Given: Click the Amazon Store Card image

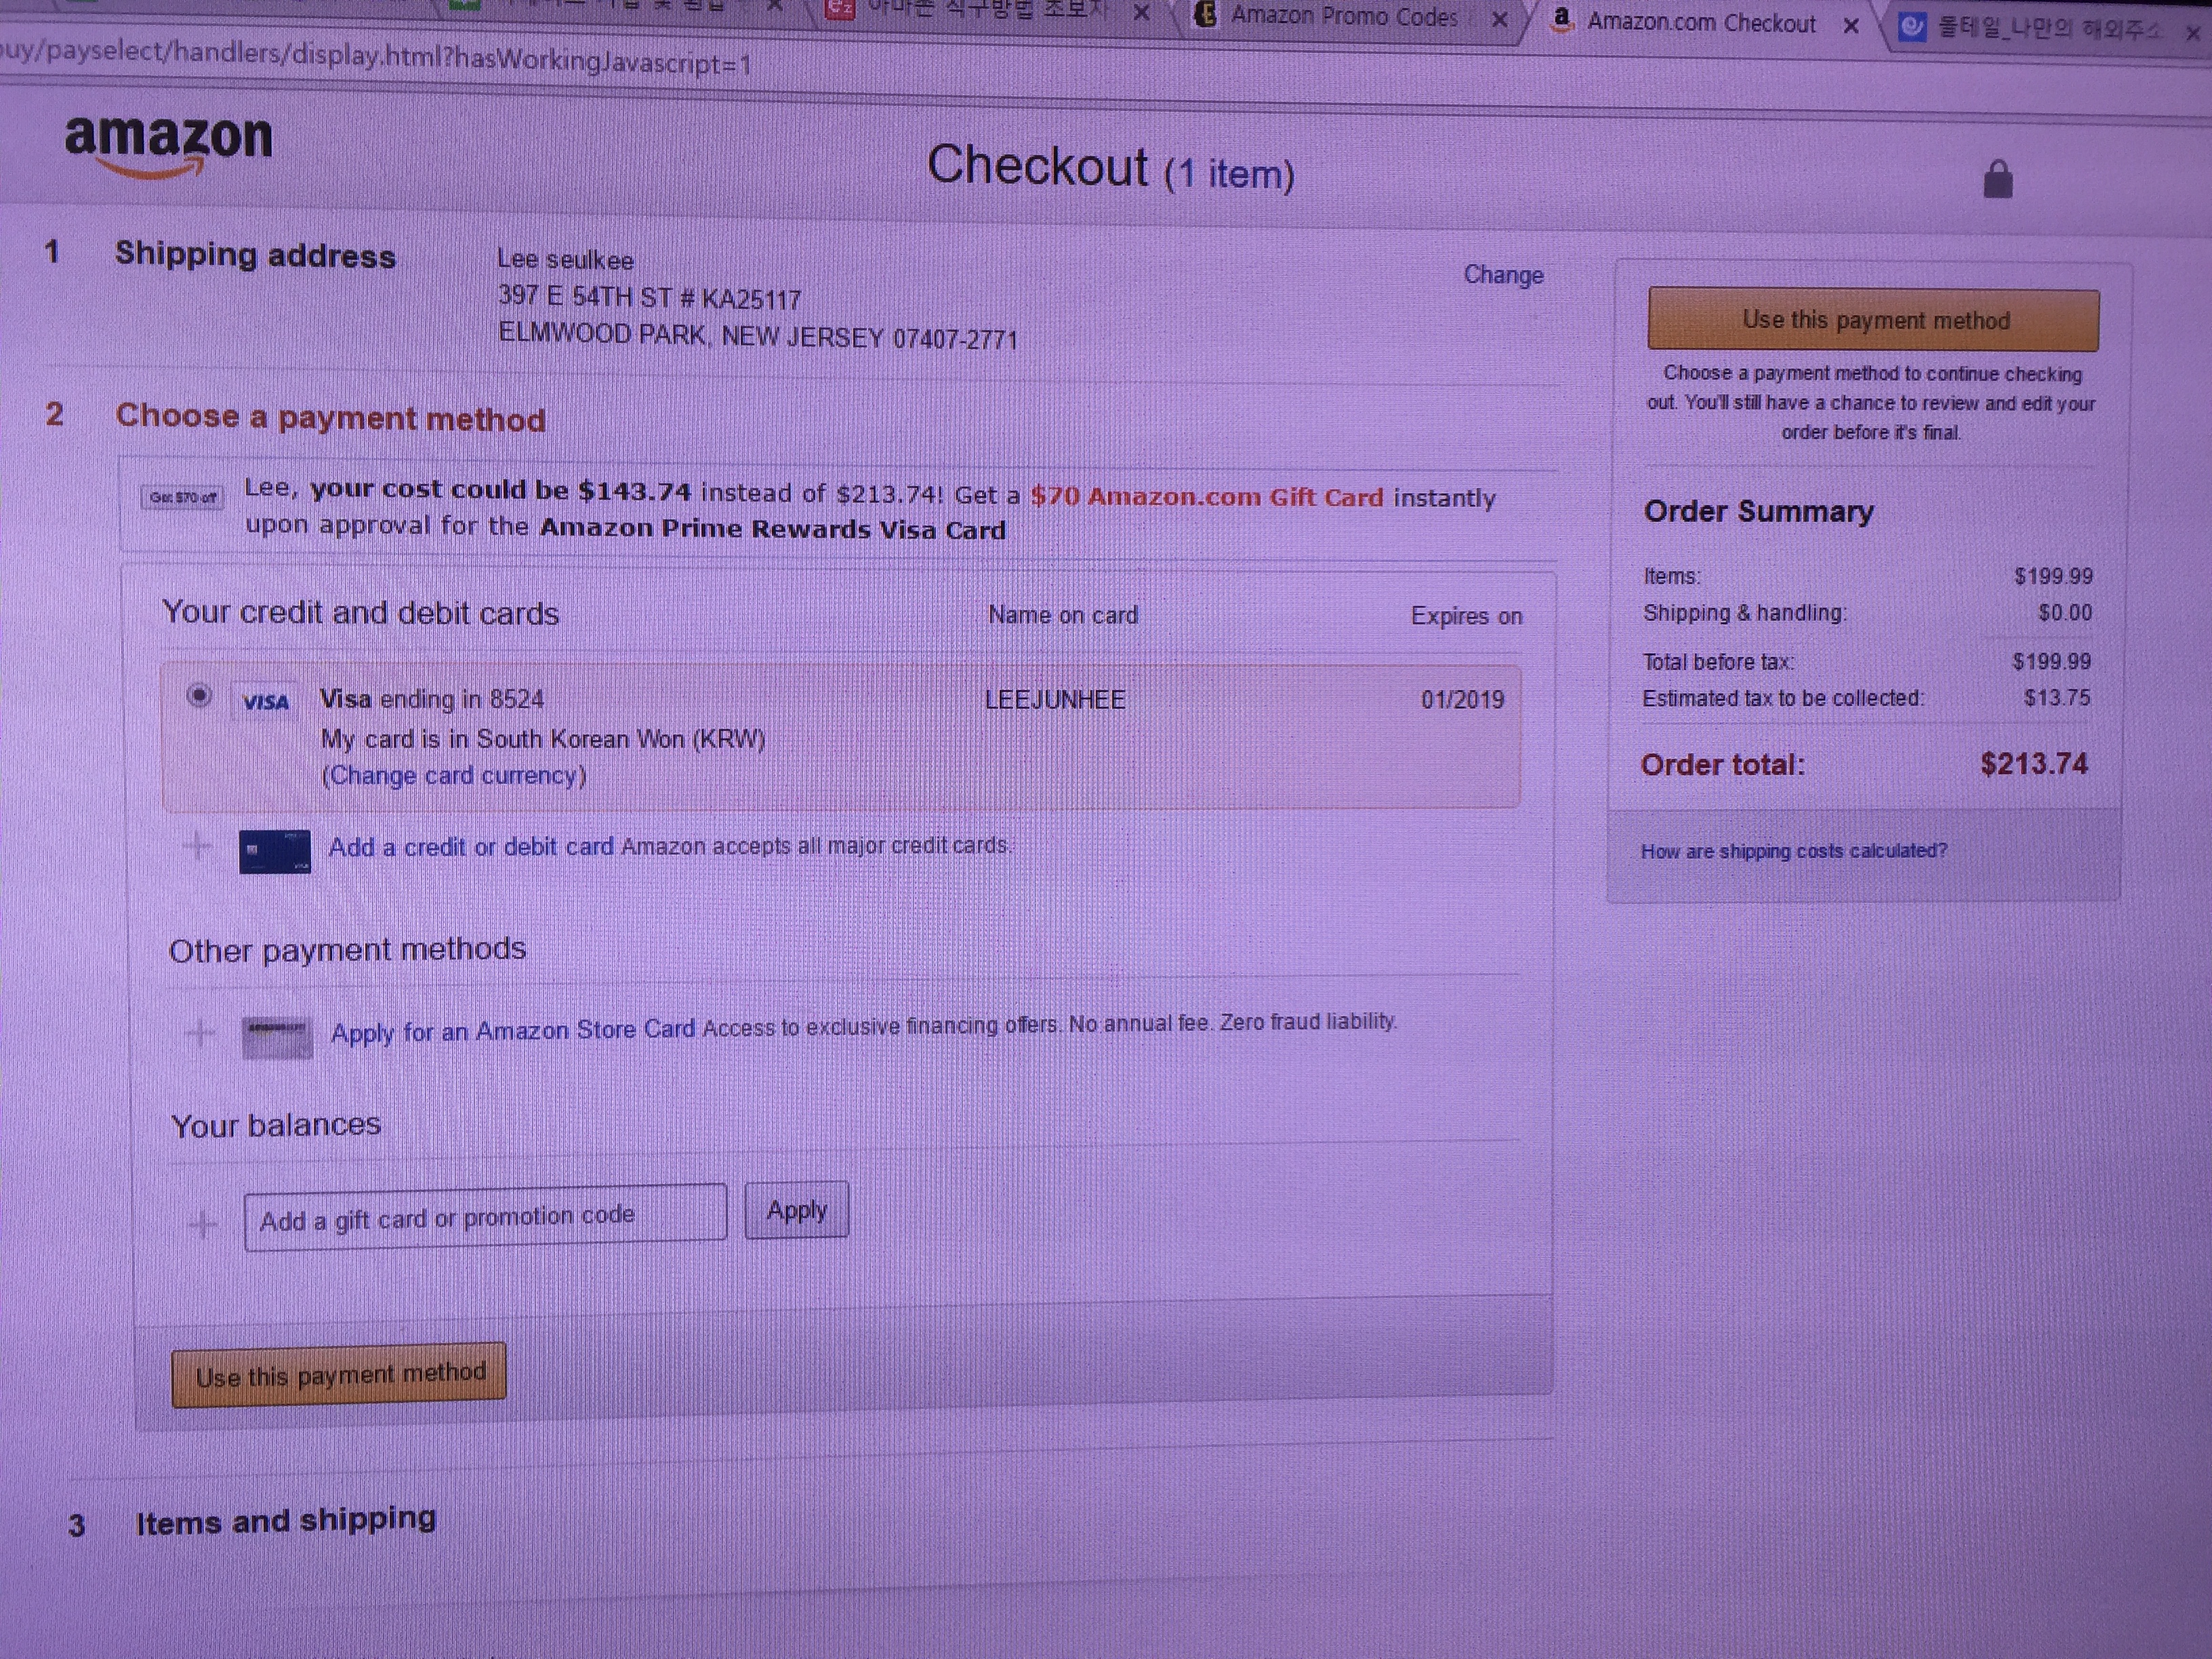Looking at the screenshot, I should [277, 1037].
